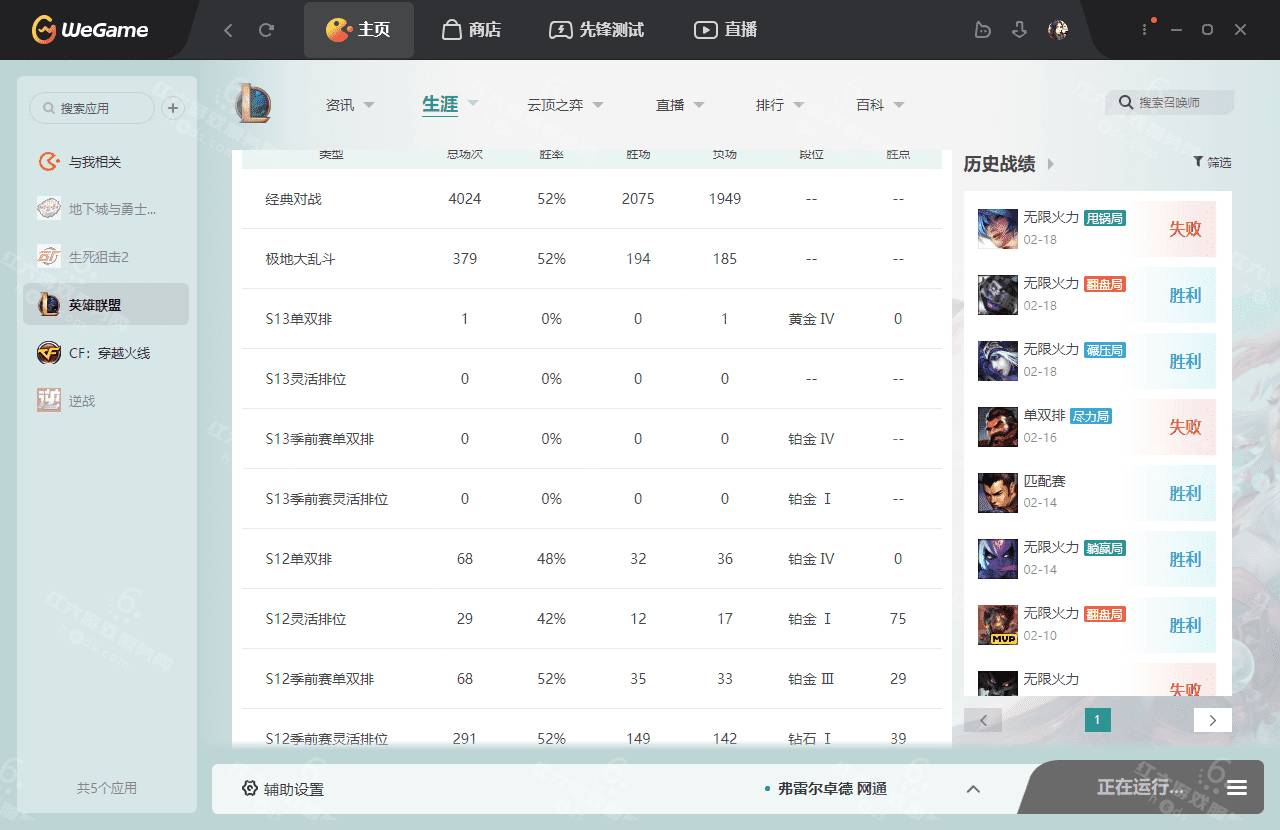The height and width of the screenshot is (830, 1280).
Task: Select 英雄联盟 in the sidebar
Action: click(106, 305)
